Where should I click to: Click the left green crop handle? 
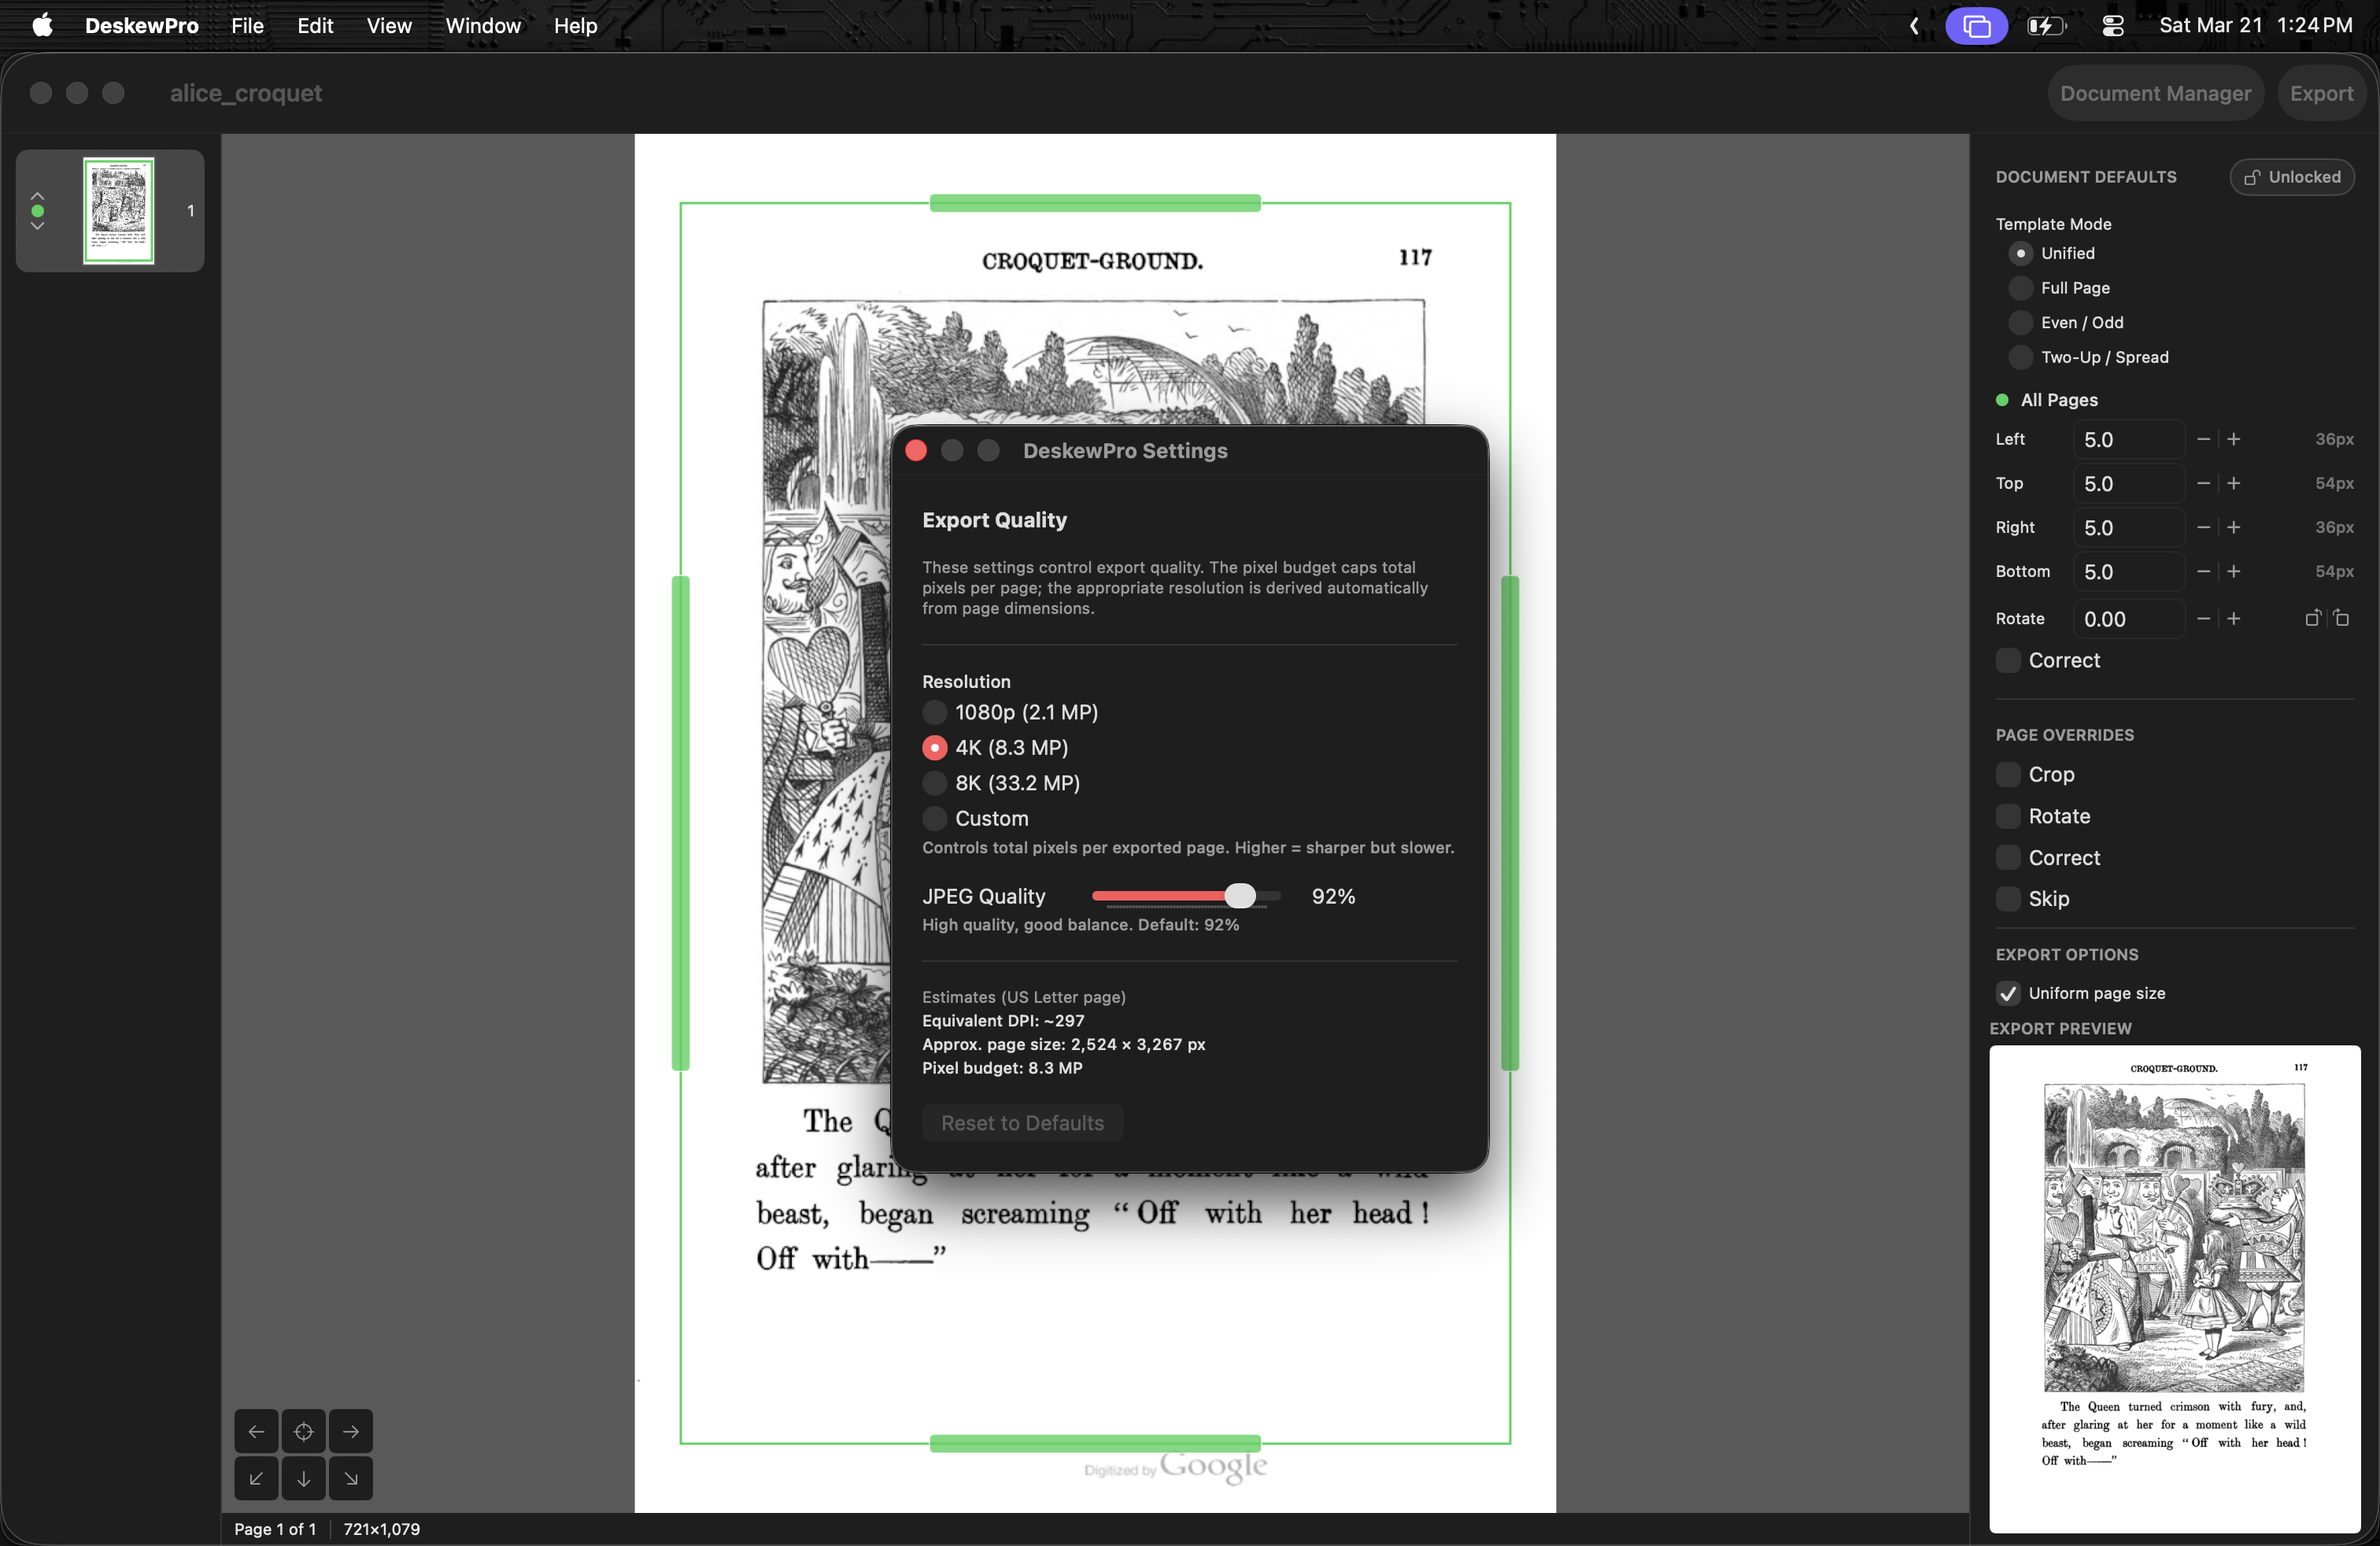pos(681,823)
